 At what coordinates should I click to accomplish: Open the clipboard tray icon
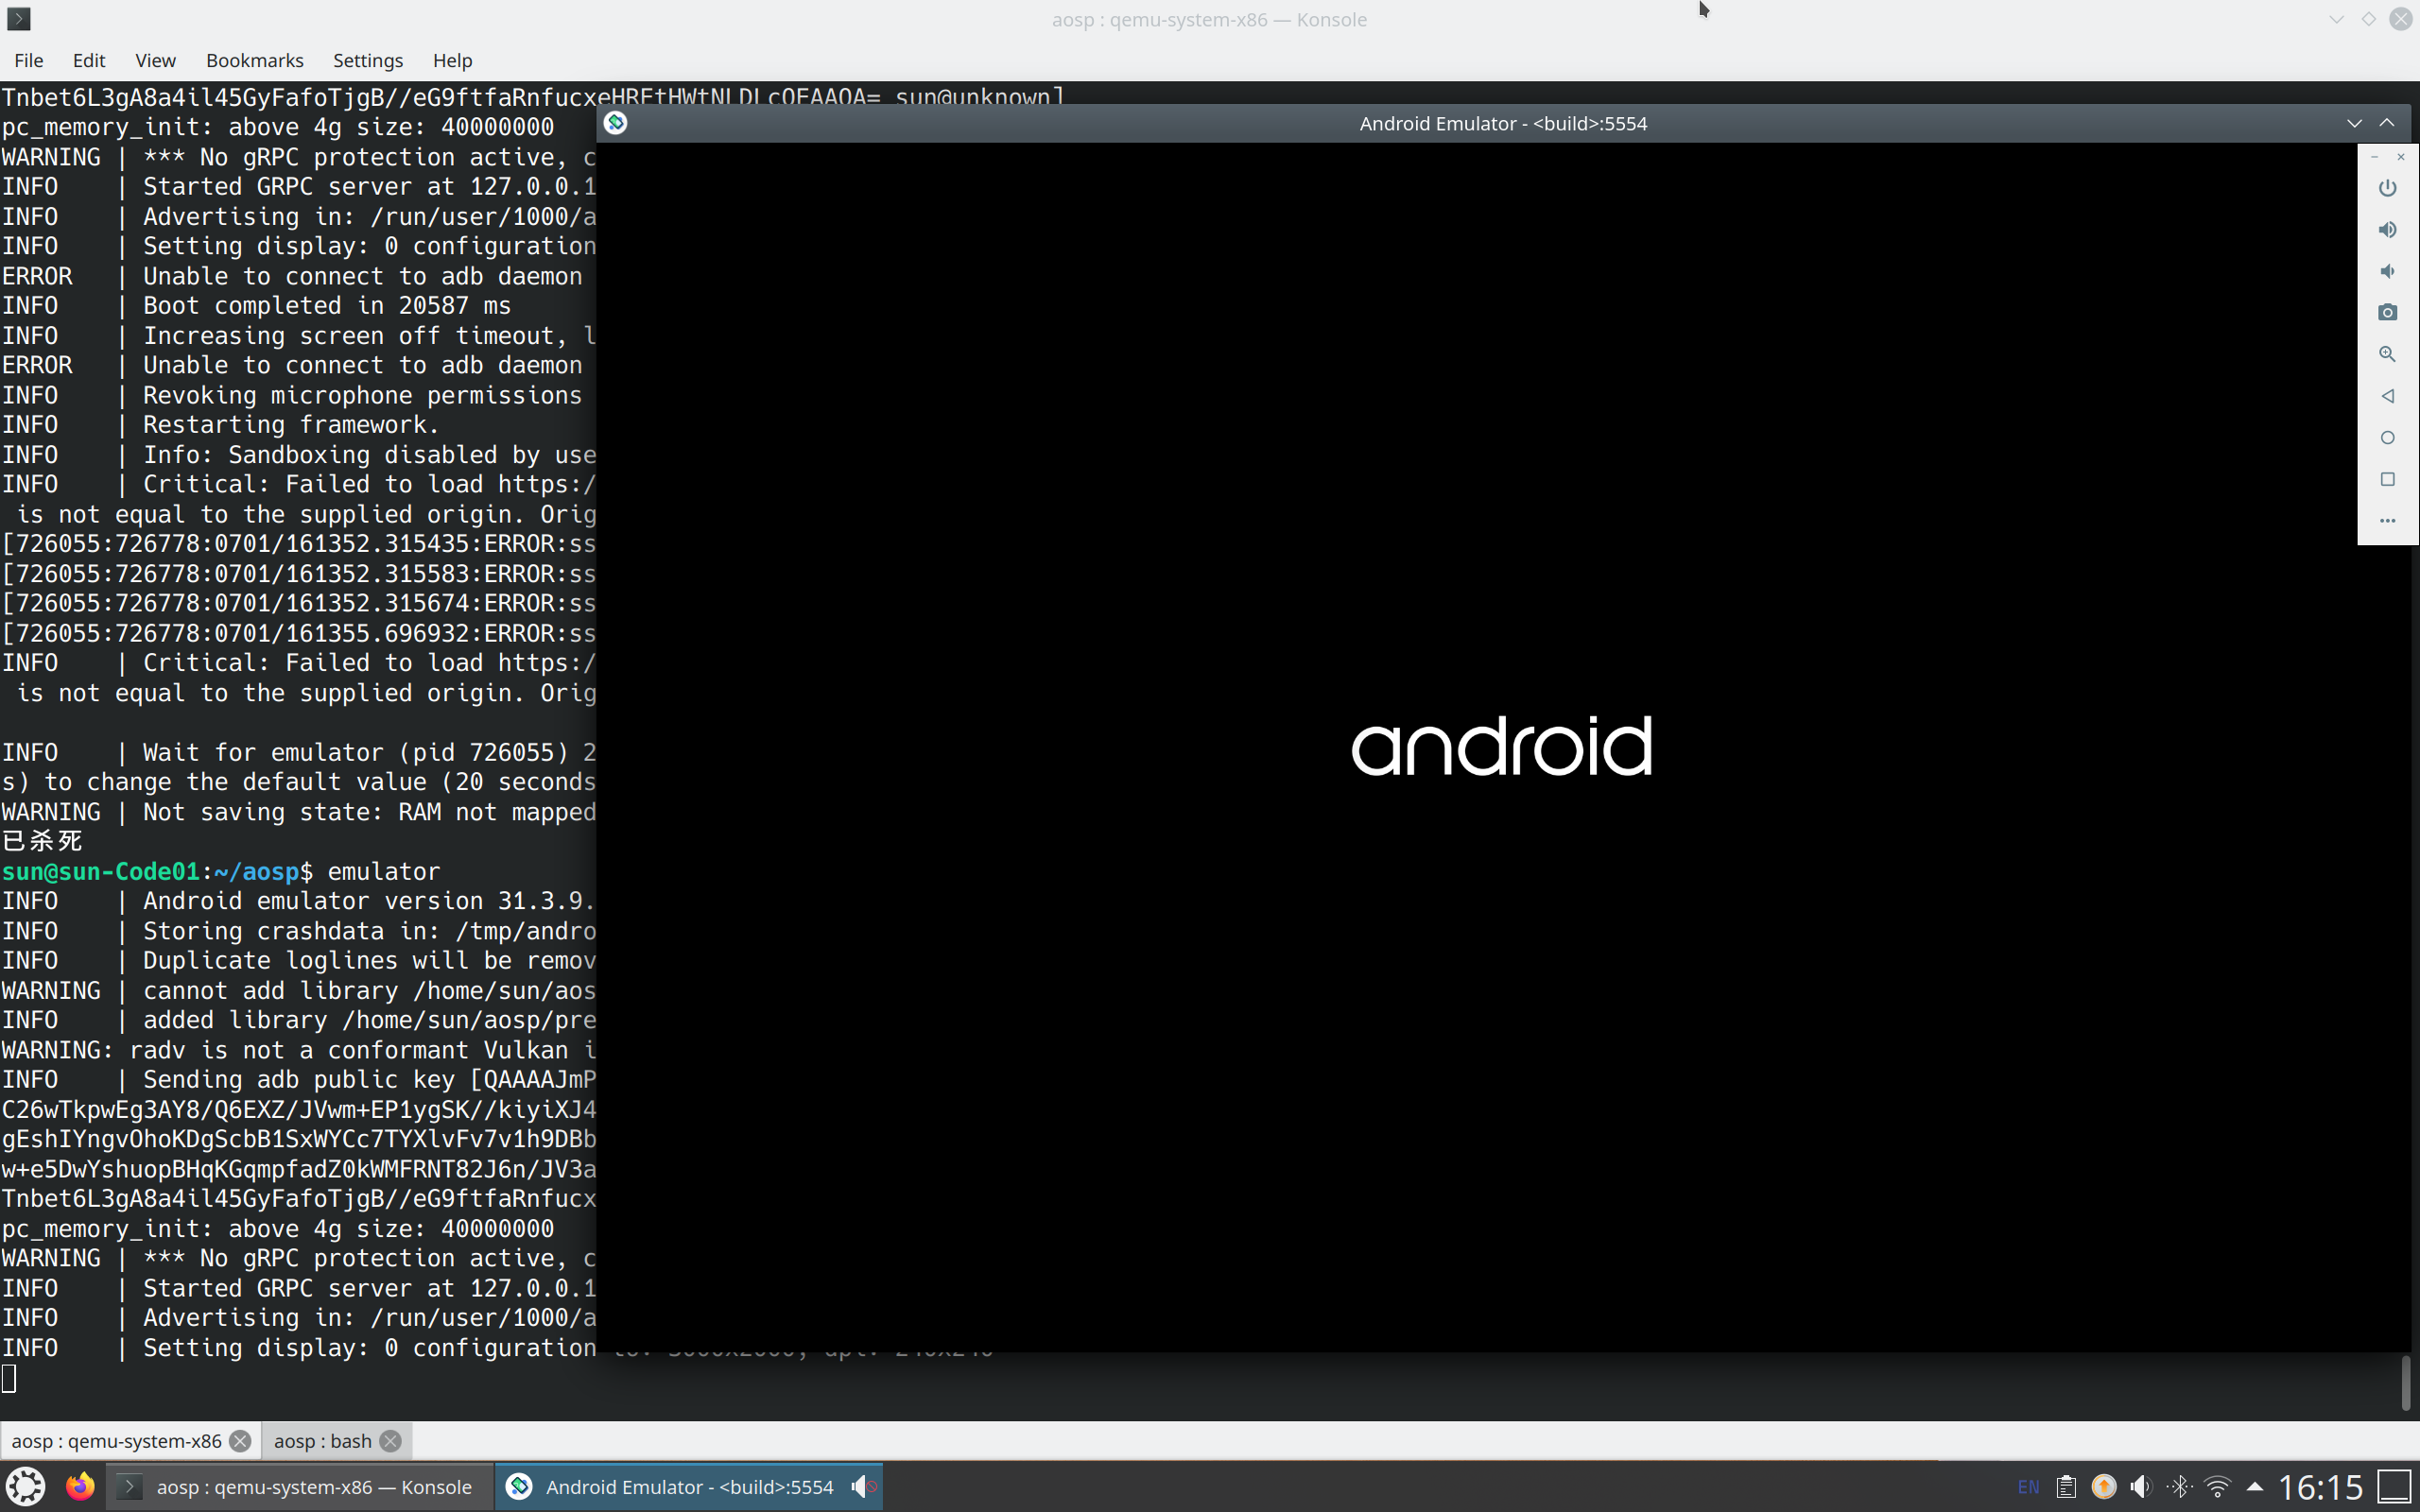click(x=2066, y=1487)
